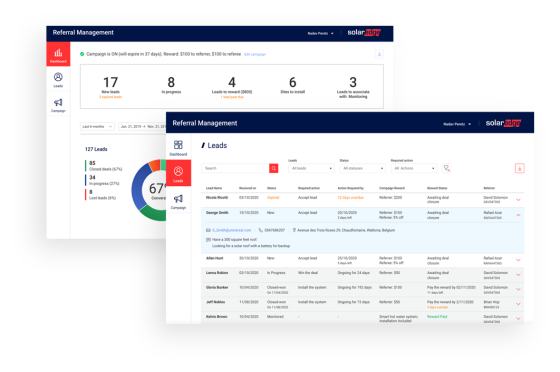Click the red search magnifier button
This screenshot has height=372, width=560.
click(274, 168)
